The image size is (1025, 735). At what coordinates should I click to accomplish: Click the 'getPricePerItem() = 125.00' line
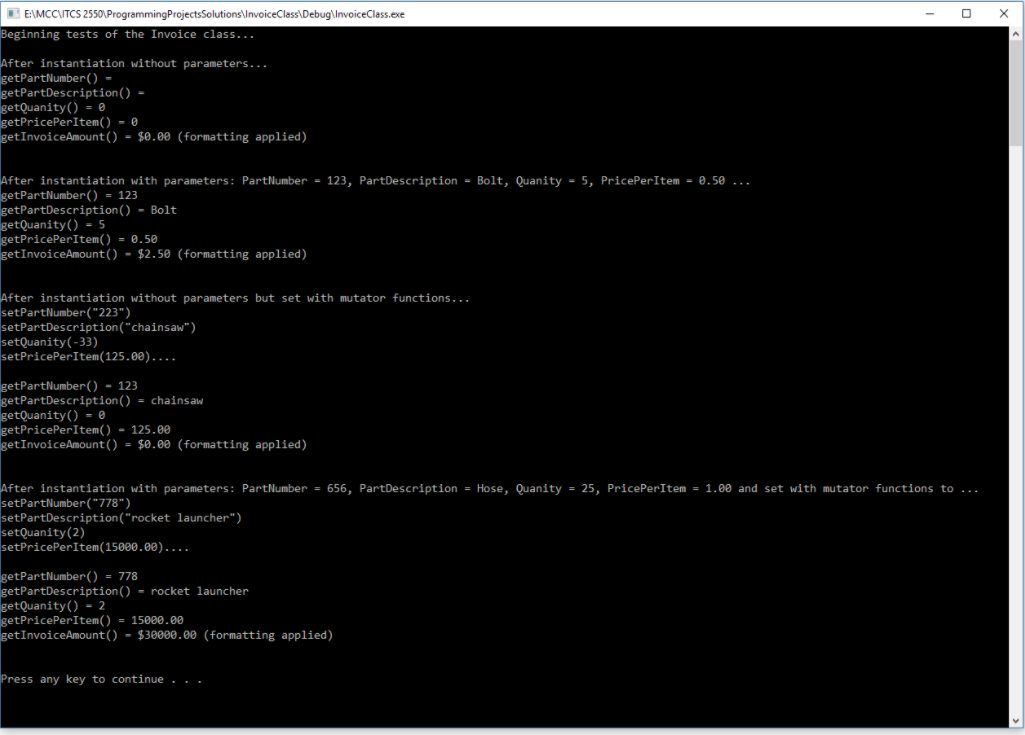click(x=86, y=430)
